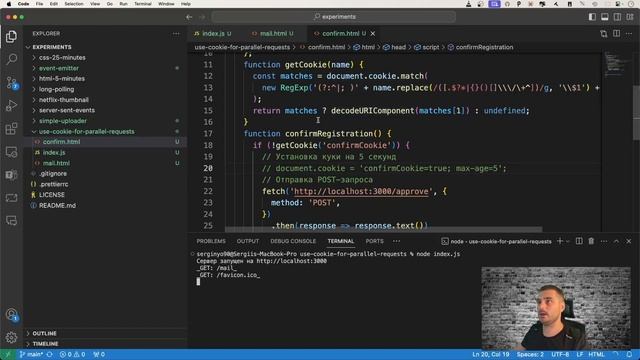Kill terminal with trash icon
Viewport: 640px width, 360px height.
[591, 241]
